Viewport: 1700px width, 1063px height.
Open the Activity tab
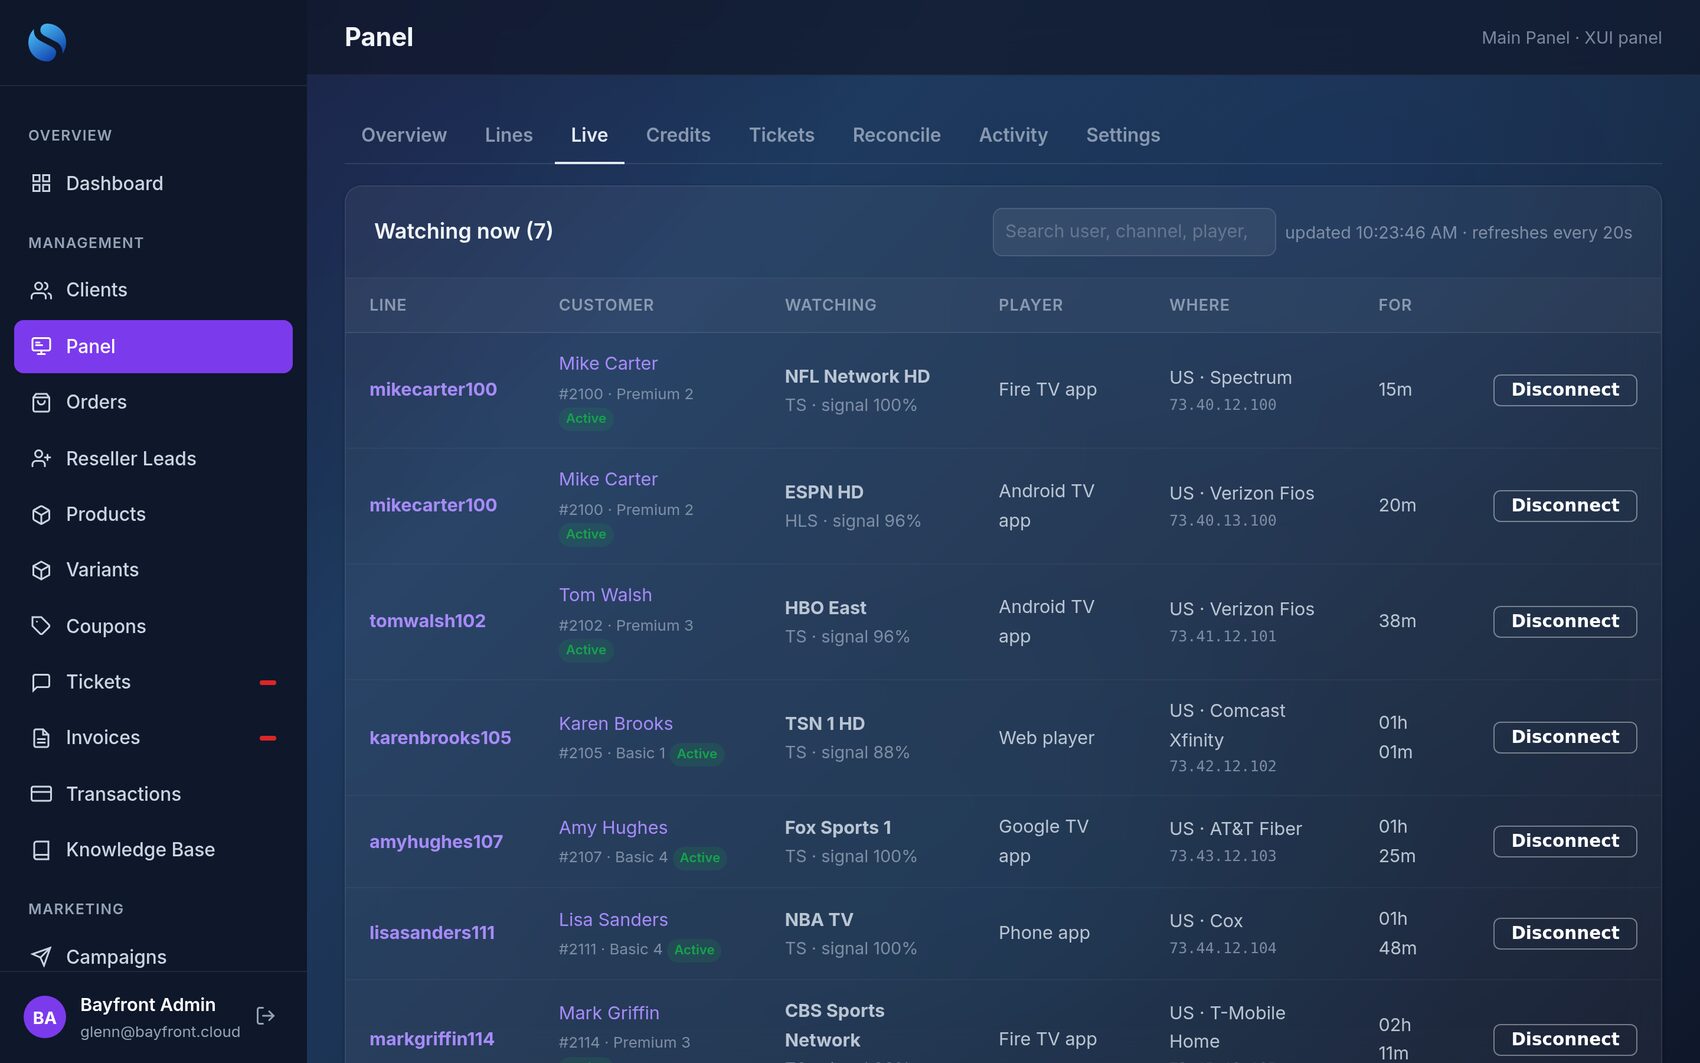point(1013,135)
